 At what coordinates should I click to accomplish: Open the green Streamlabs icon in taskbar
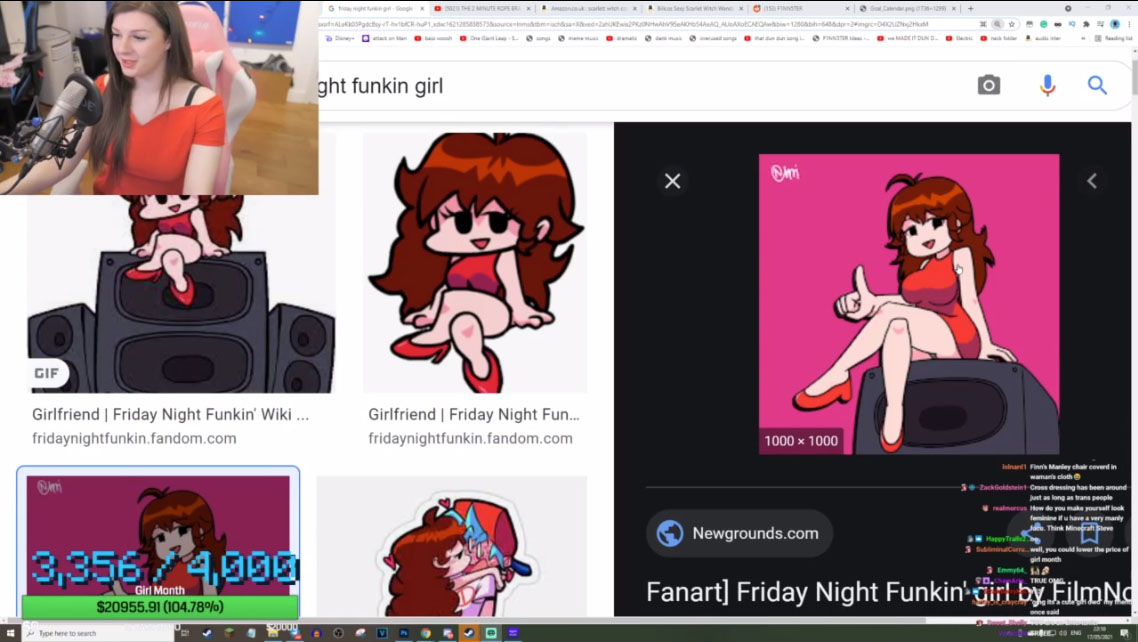pyautogui.click(x=491, y=633)
